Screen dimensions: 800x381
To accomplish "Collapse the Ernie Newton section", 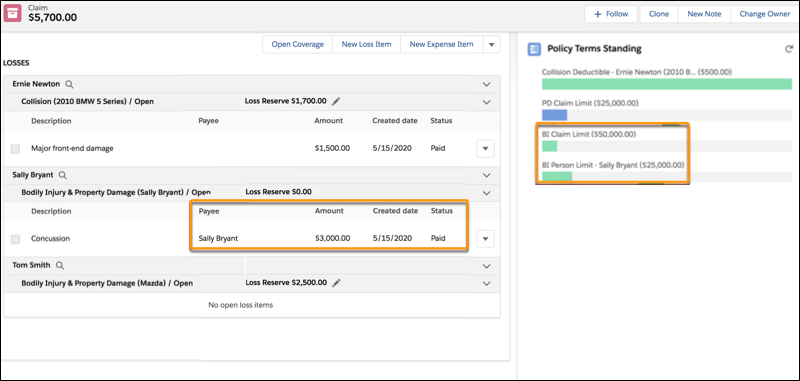I will pos(486,84).
